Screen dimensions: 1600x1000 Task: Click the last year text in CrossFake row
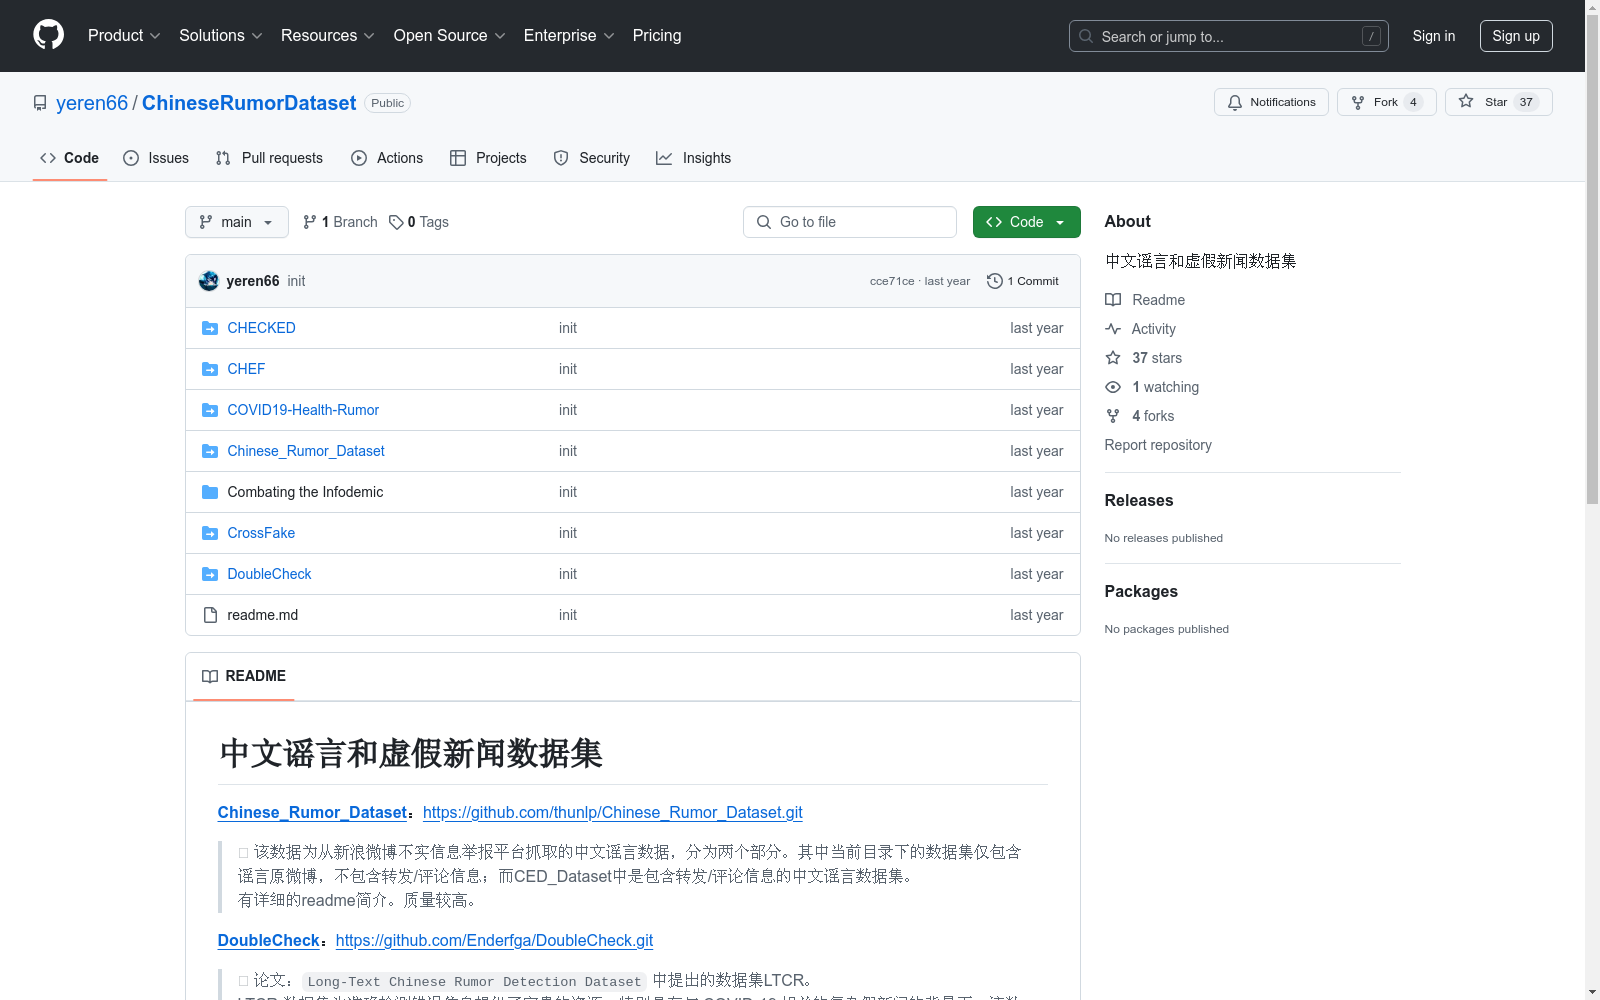(x=1036, y=533)
